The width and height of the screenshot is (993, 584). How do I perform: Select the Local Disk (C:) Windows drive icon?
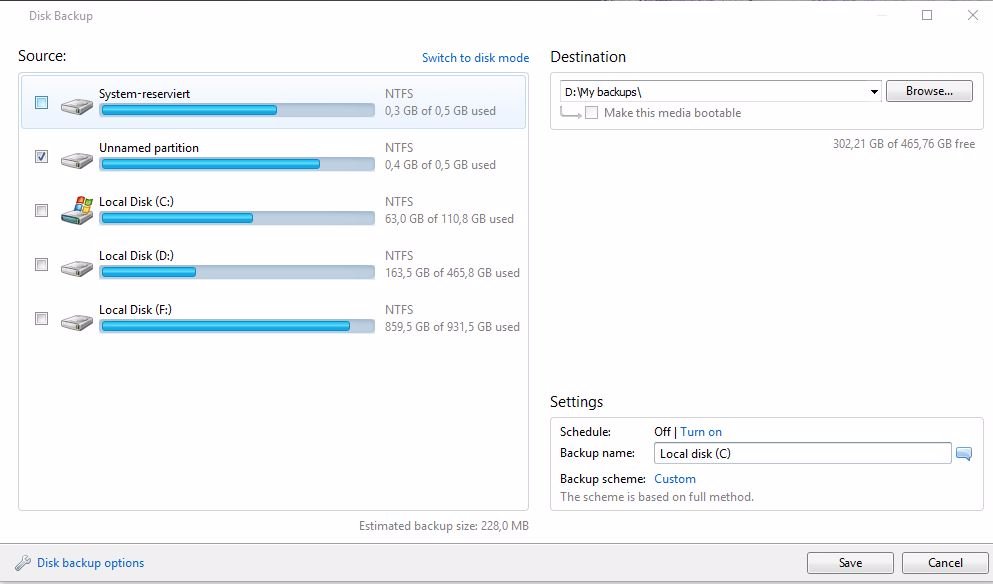77,210
